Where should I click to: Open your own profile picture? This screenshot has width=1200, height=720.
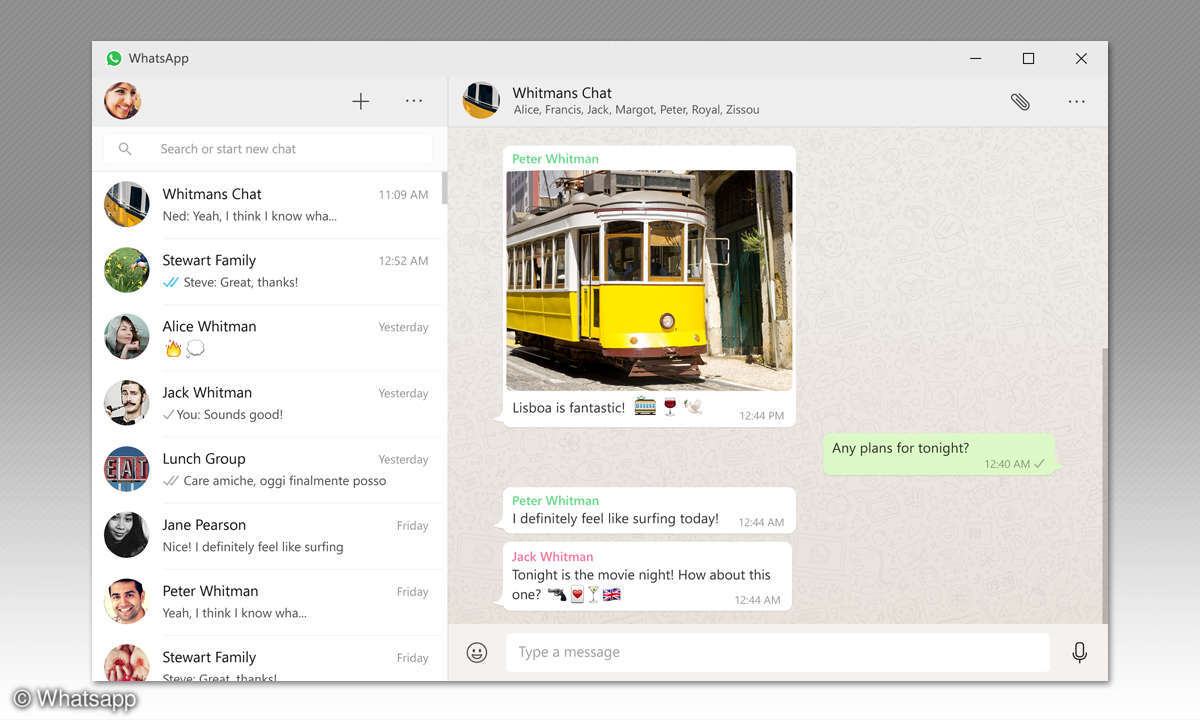coord(123,101)
